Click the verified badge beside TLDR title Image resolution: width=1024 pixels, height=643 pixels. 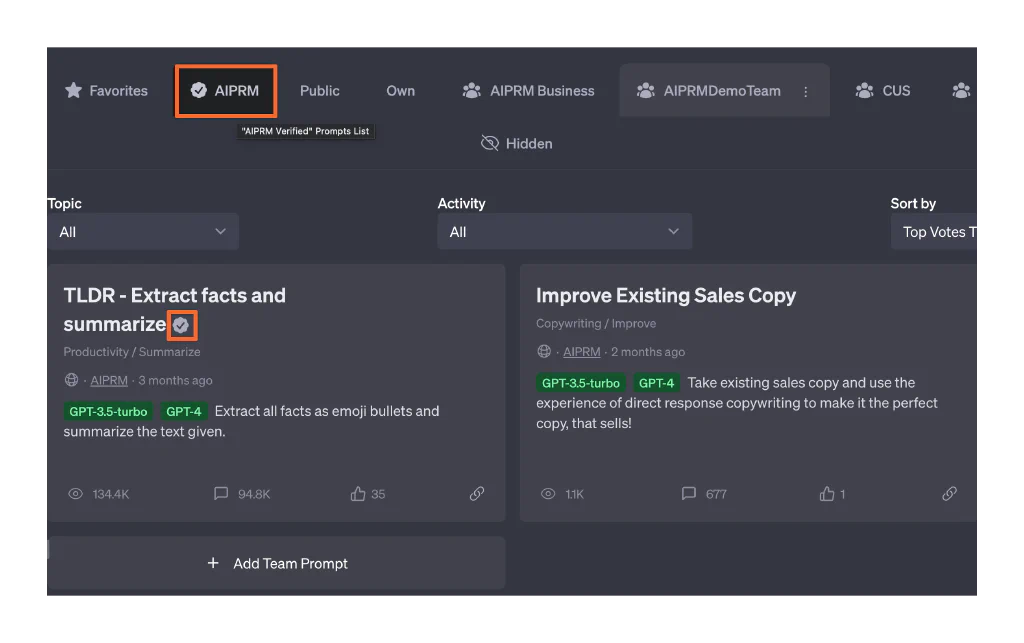coord(181,325)
